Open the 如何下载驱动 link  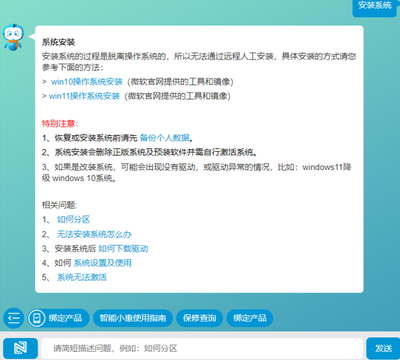pos(123,249)
